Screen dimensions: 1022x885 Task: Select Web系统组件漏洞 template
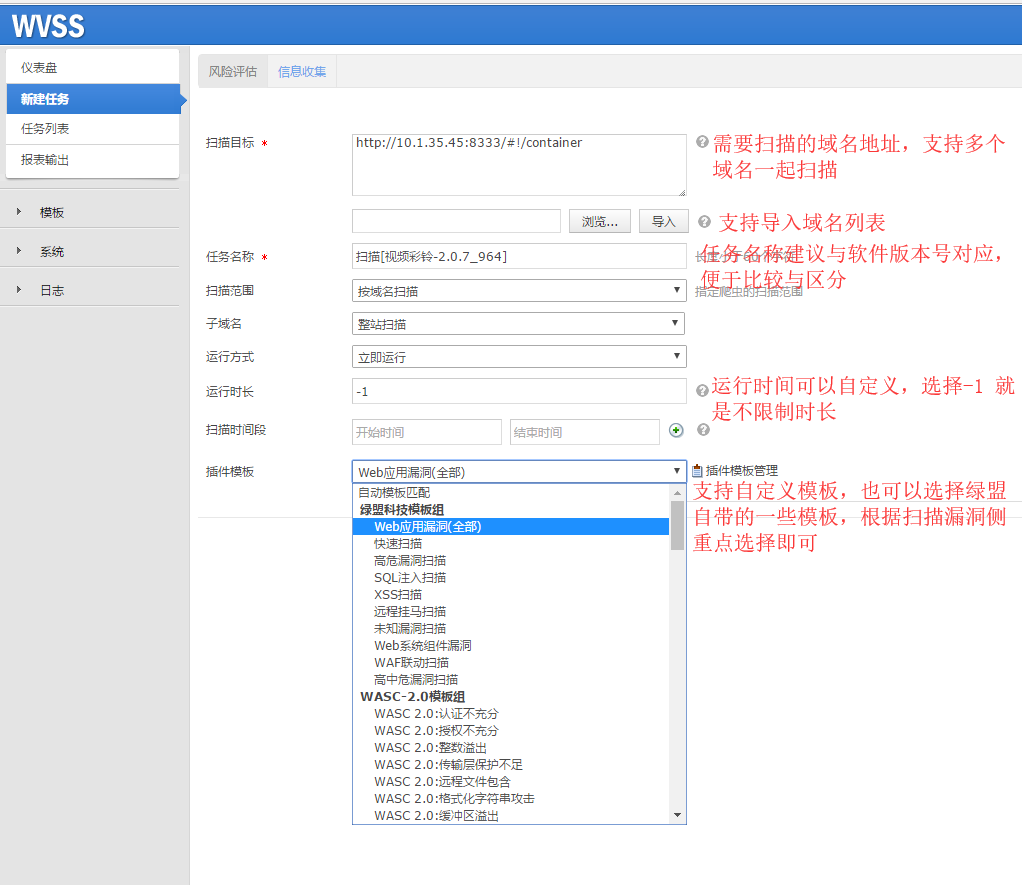click(511, 645)
